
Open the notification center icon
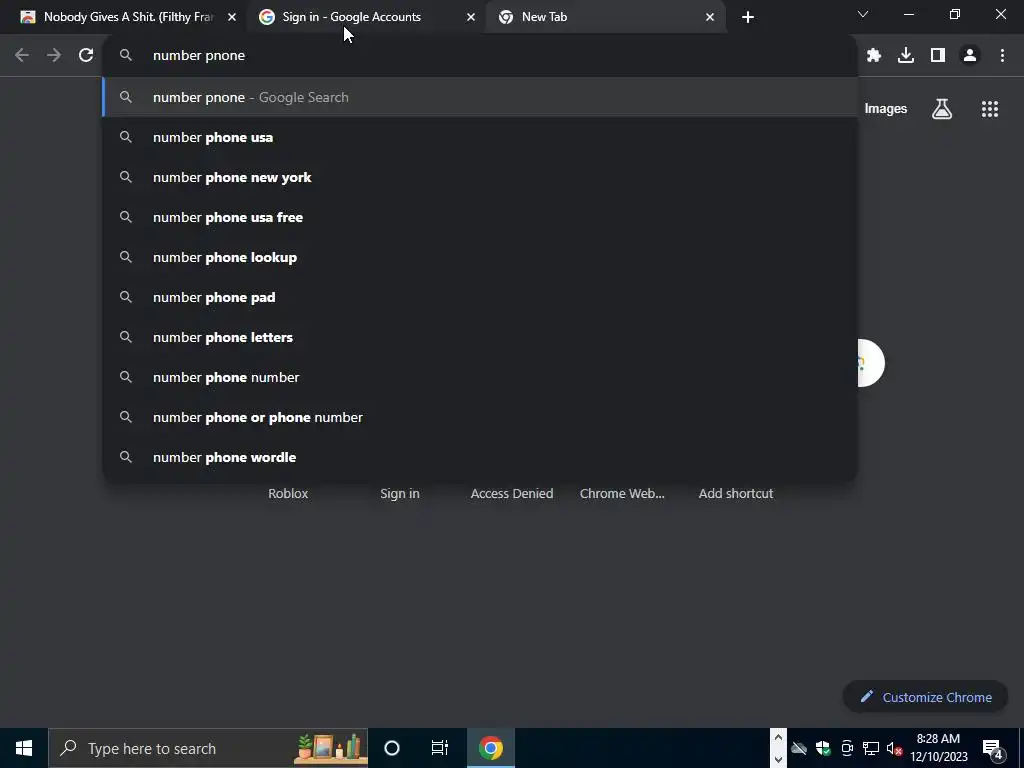(992, 749)
